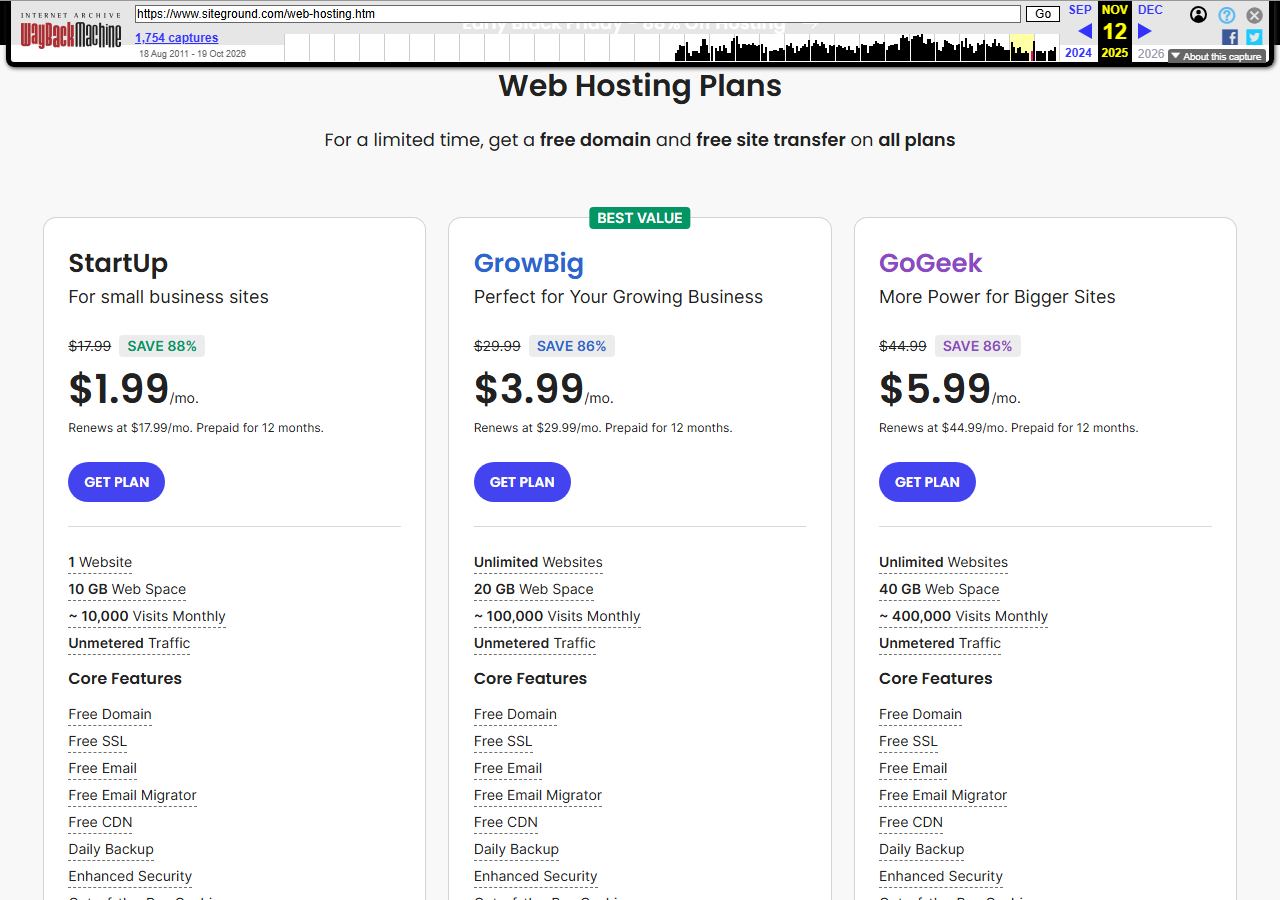Screen dimensions: 1280x900
Task: Click '~ 400,000 Visits Monthly' text
Action: 963,617
